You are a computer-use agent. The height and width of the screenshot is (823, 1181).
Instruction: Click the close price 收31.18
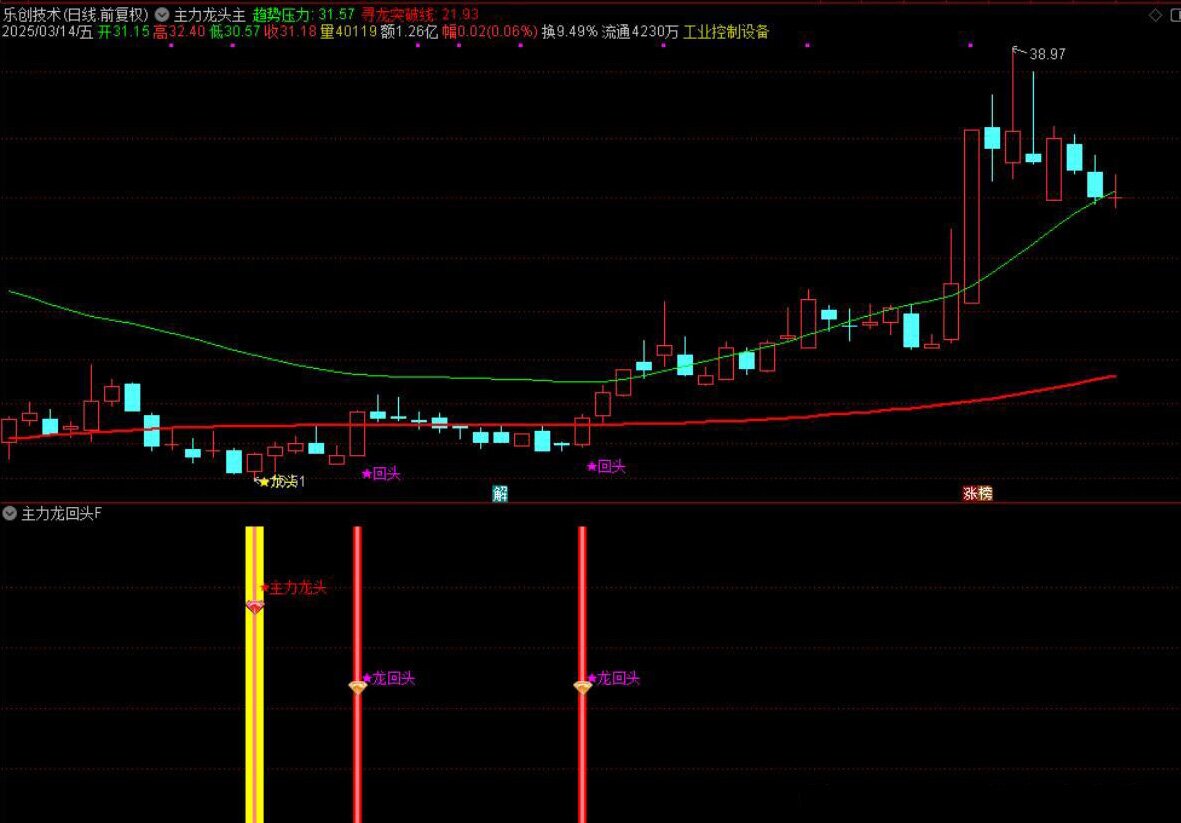tap(290, 32)
